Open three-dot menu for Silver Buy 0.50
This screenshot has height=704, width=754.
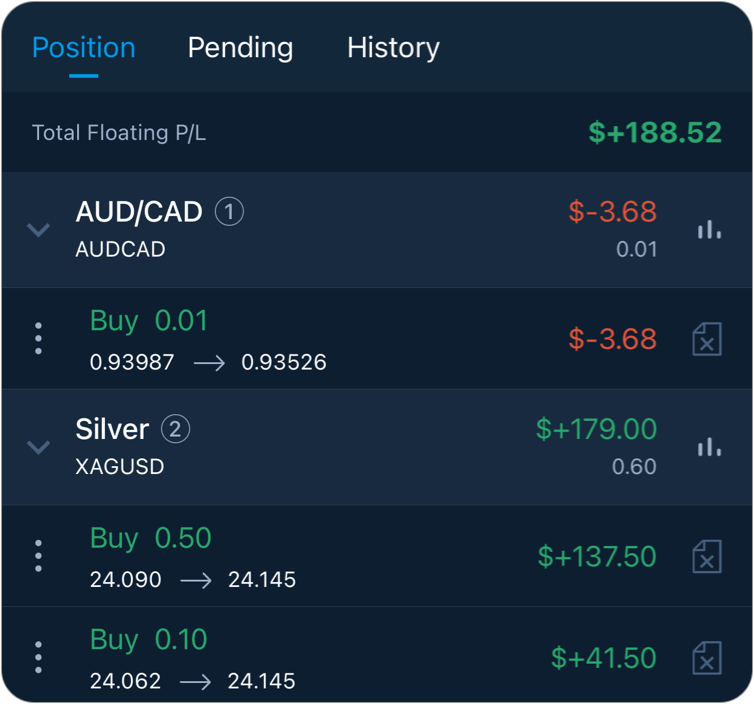38,556
